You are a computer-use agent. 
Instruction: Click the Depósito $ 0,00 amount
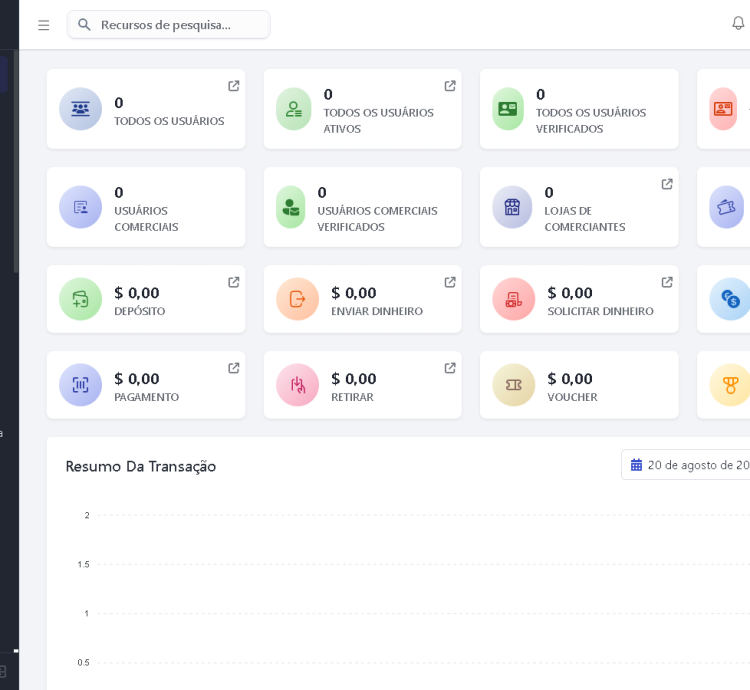click(137, 293)
